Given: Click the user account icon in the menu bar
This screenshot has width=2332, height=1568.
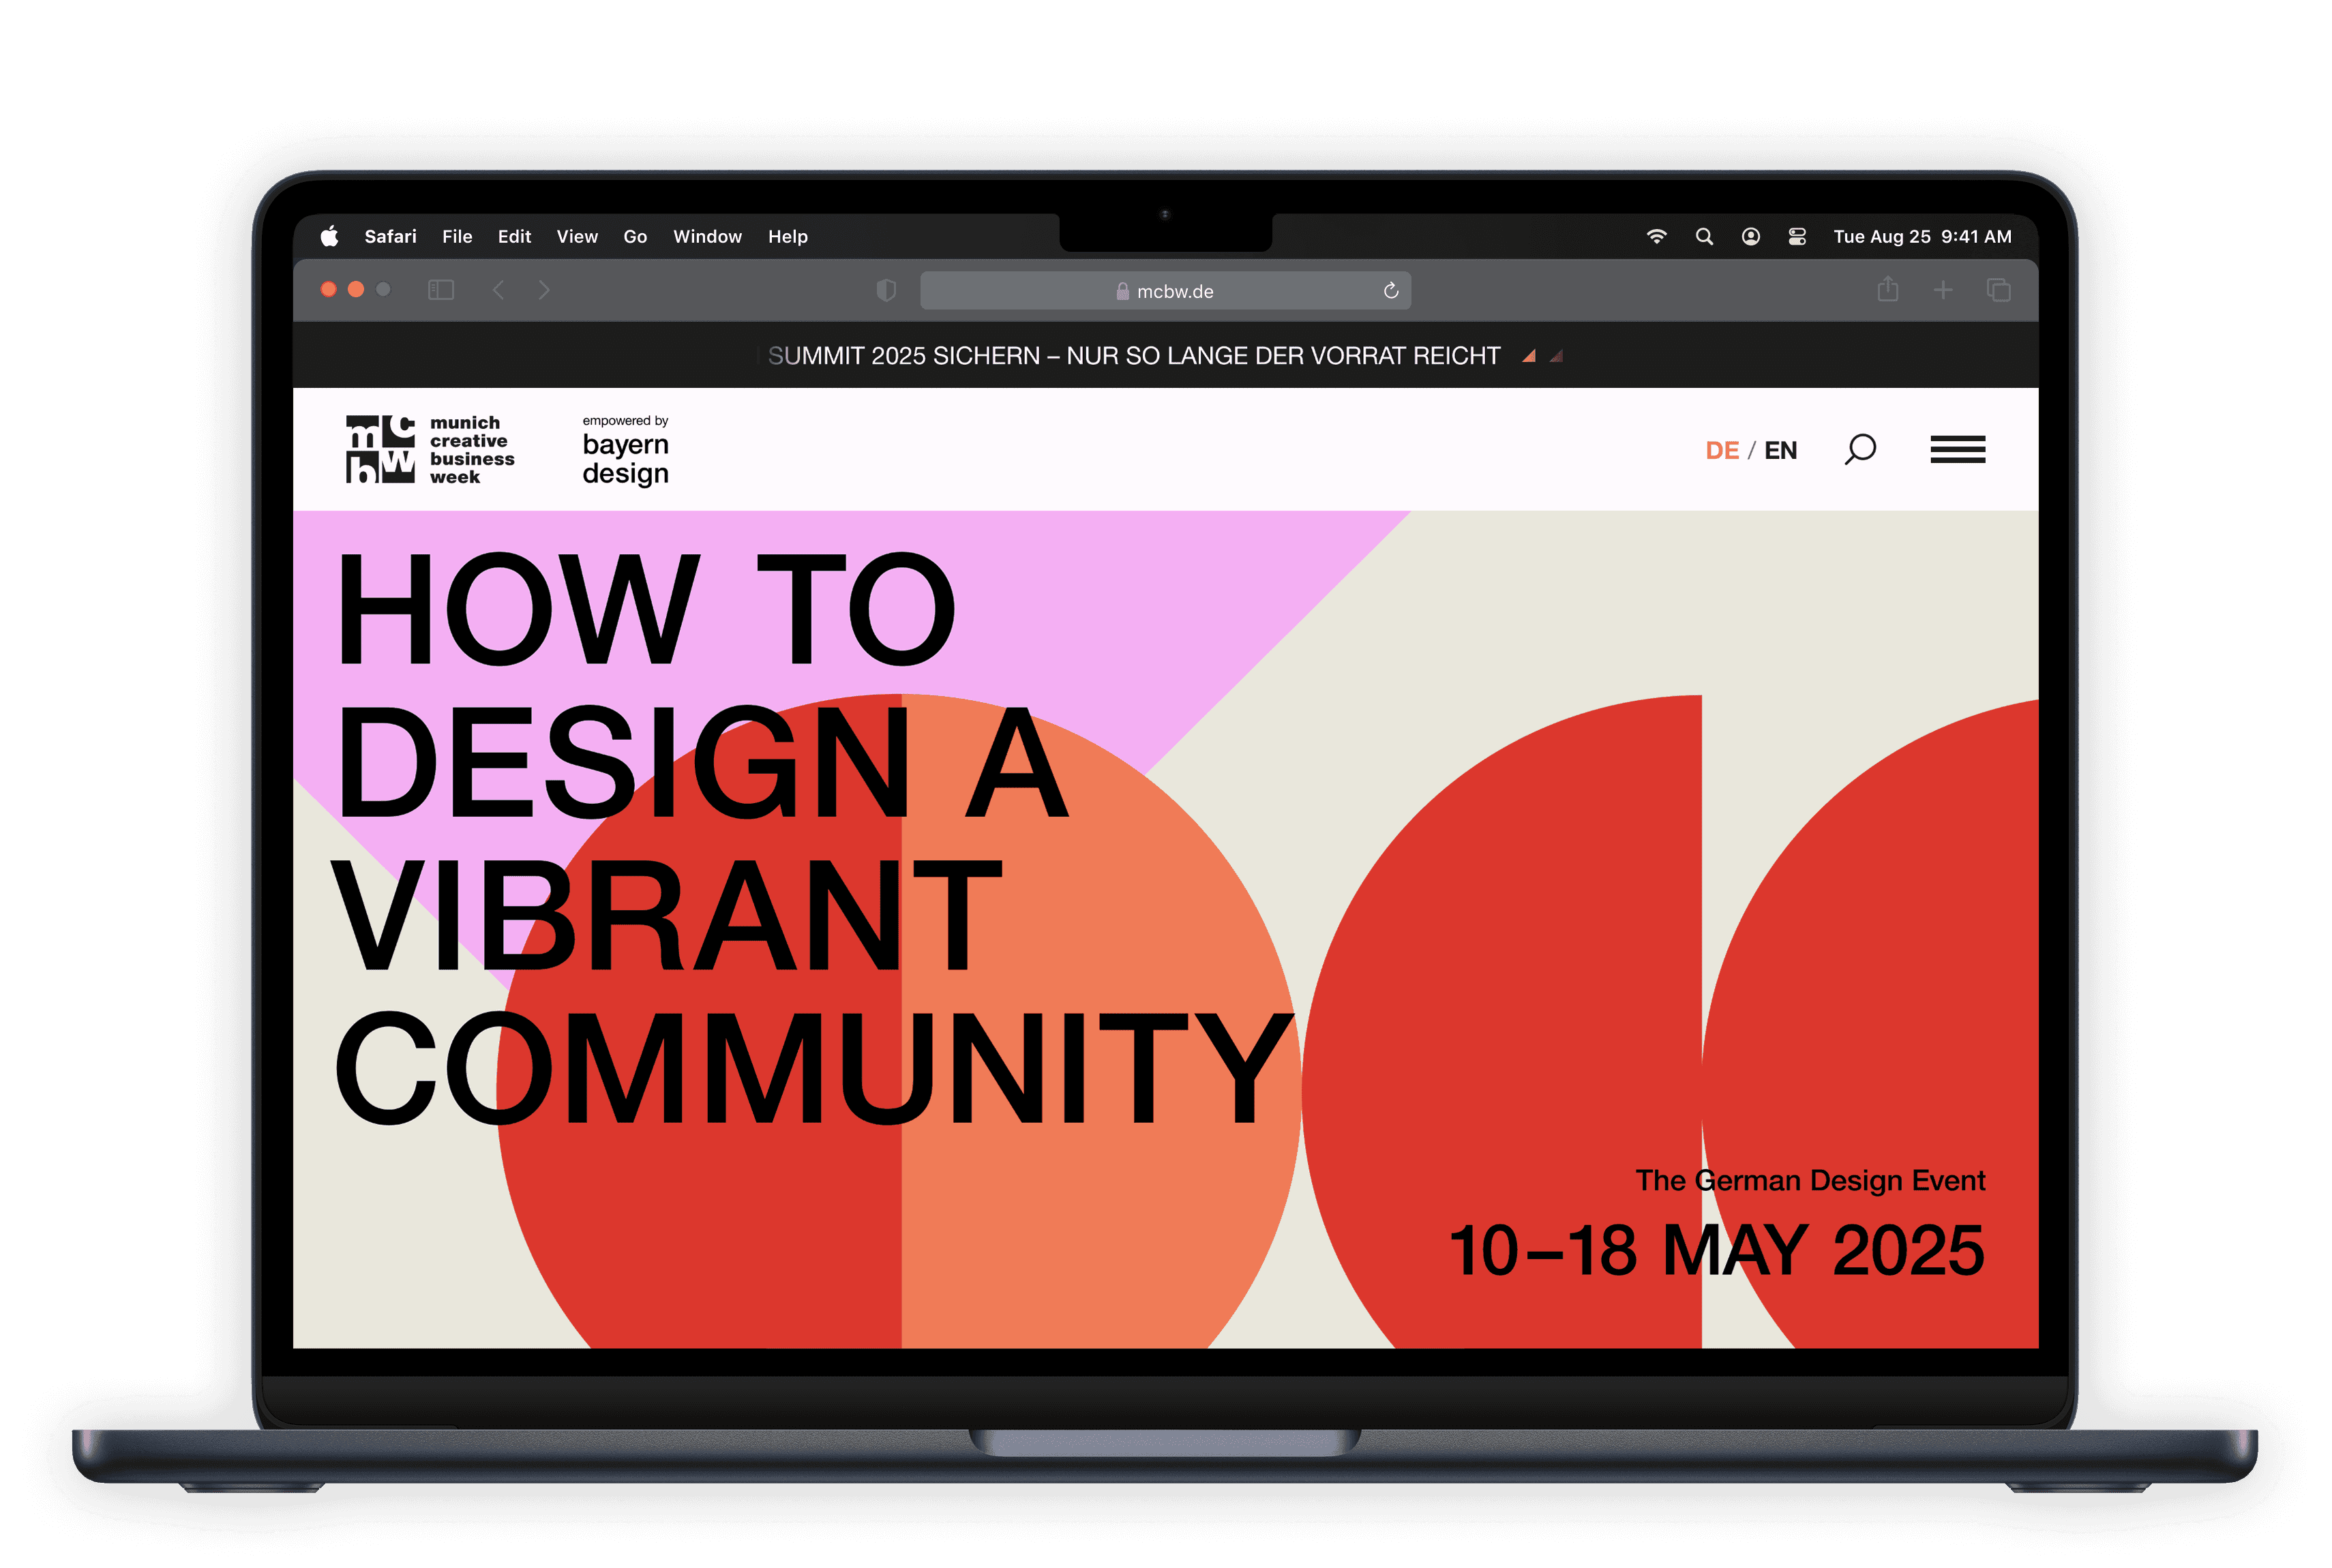Looking at the screenshot, I should pos(1750,237).
